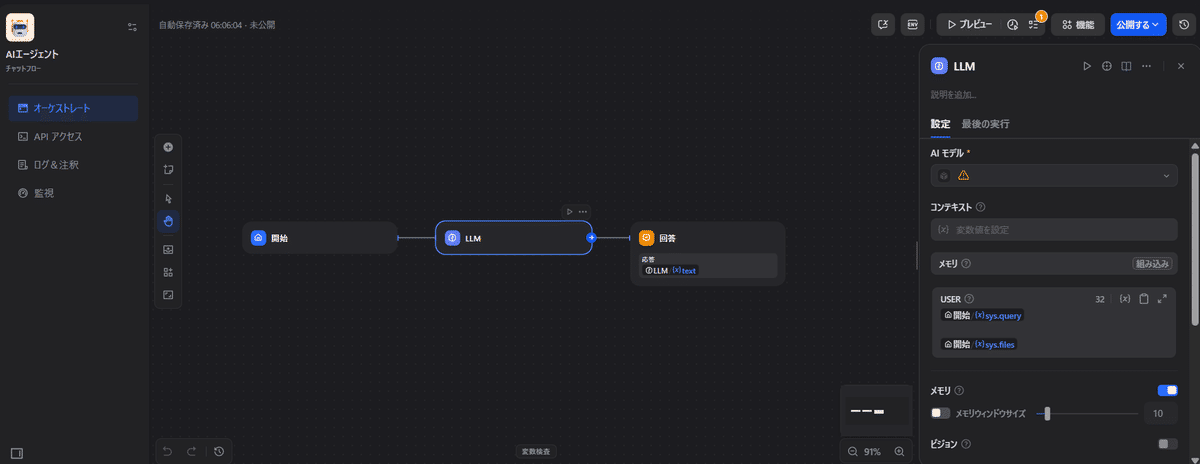This screenshot has width=1200, height=464.
Task: Open the ENV environment variables button
Action: 912,24
